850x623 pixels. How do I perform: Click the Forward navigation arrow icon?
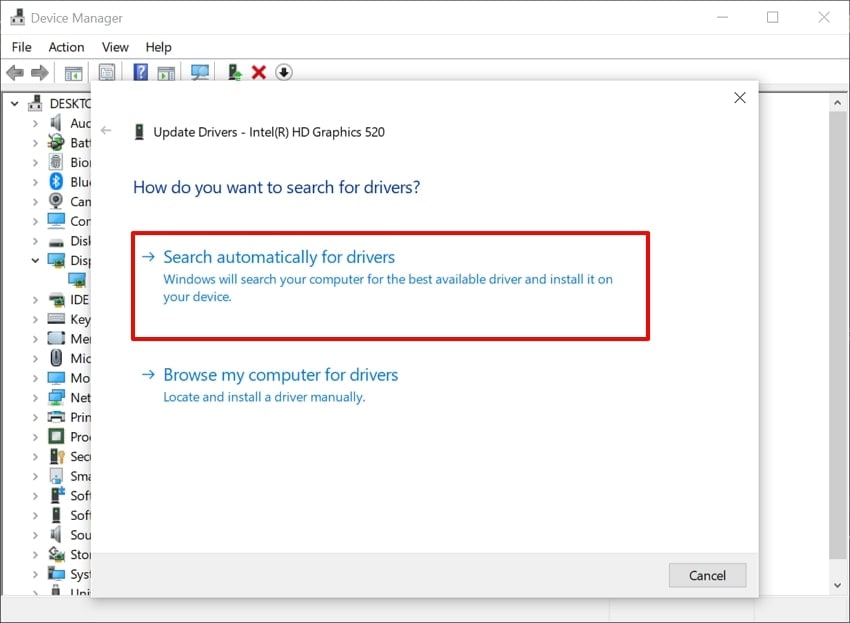coord(38,72)
